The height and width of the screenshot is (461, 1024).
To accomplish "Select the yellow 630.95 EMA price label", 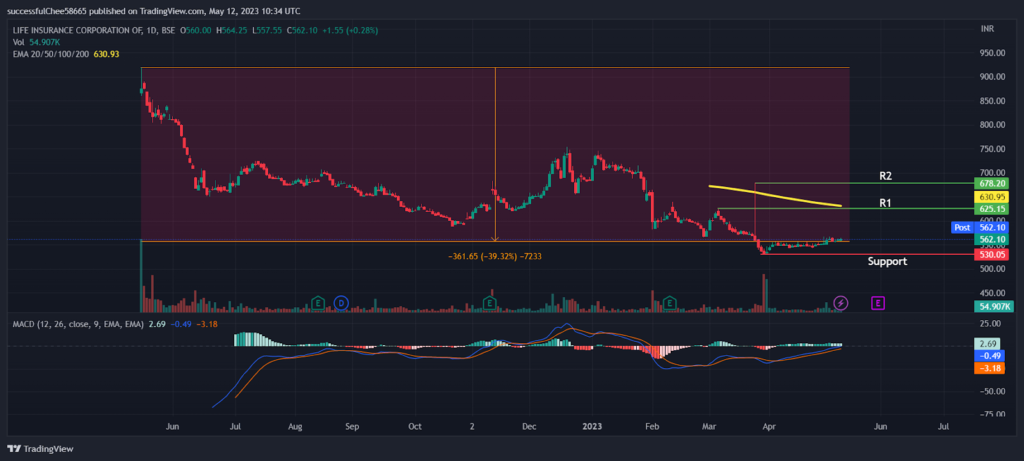I will [991, 197].
